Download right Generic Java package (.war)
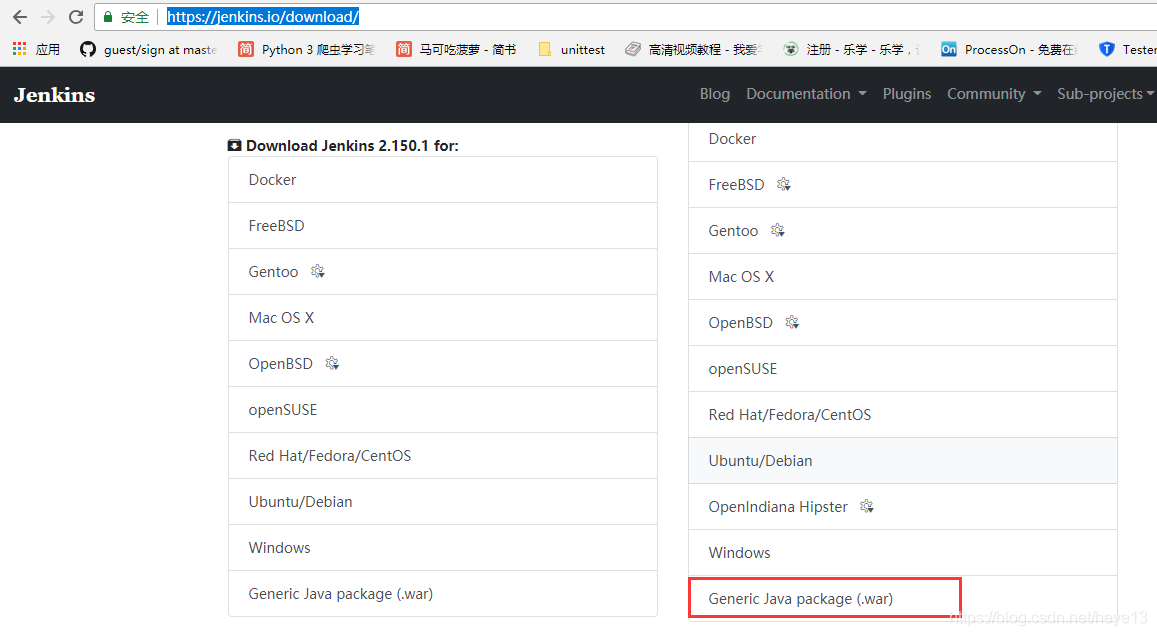The image size is (1157, 636). pyautogui.click(x=902, y=598)
